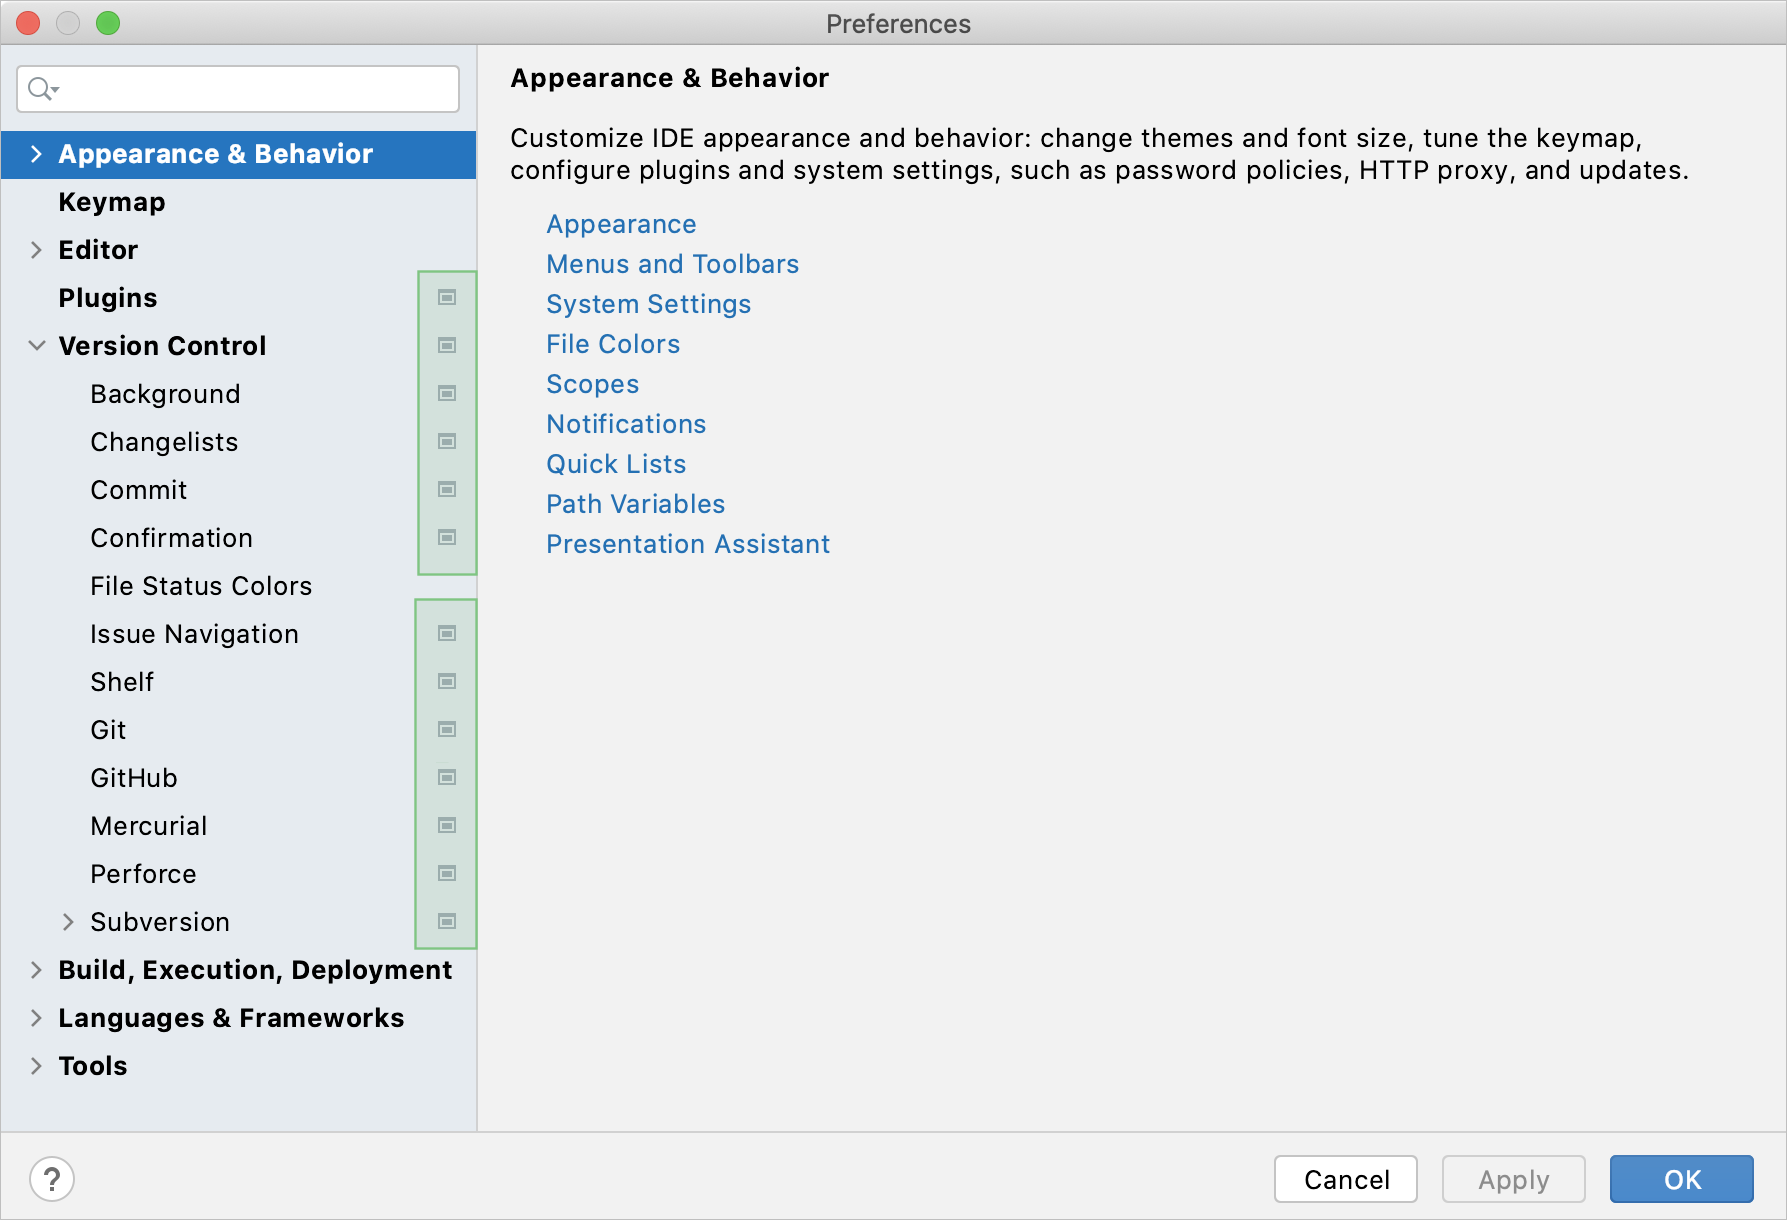Click inside the settings search field
The width and height of the screenshot is (1787, 1220).
click(240, 89)
